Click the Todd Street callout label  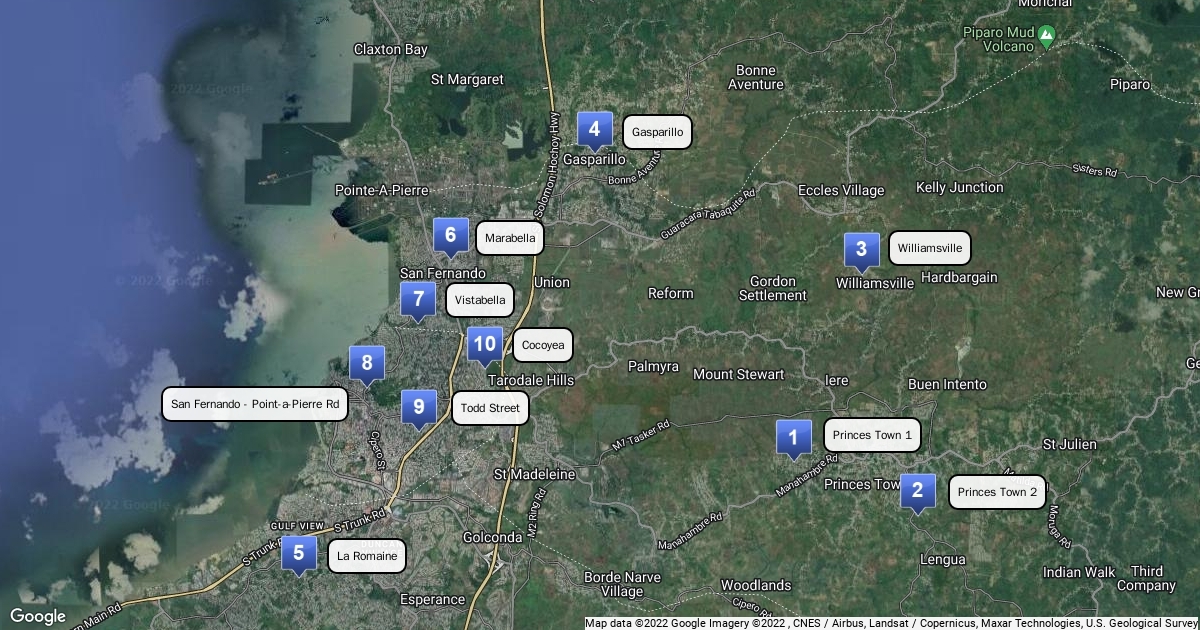coord(490,408)
